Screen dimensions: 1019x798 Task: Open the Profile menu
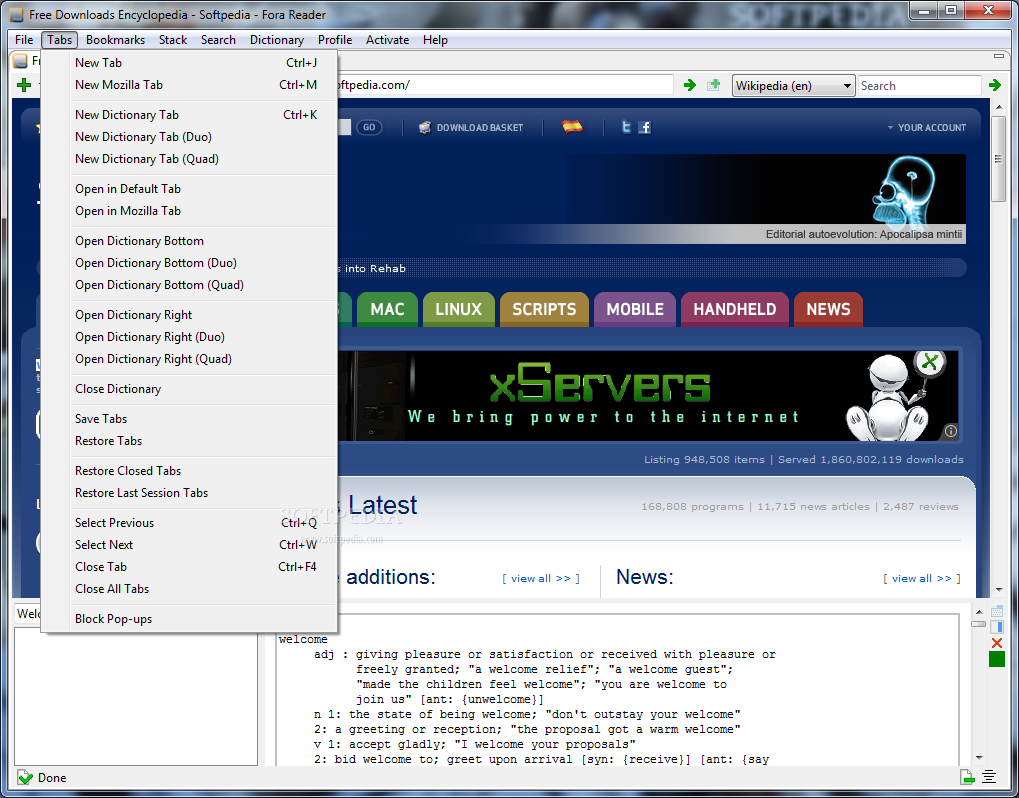click(335, 40)
